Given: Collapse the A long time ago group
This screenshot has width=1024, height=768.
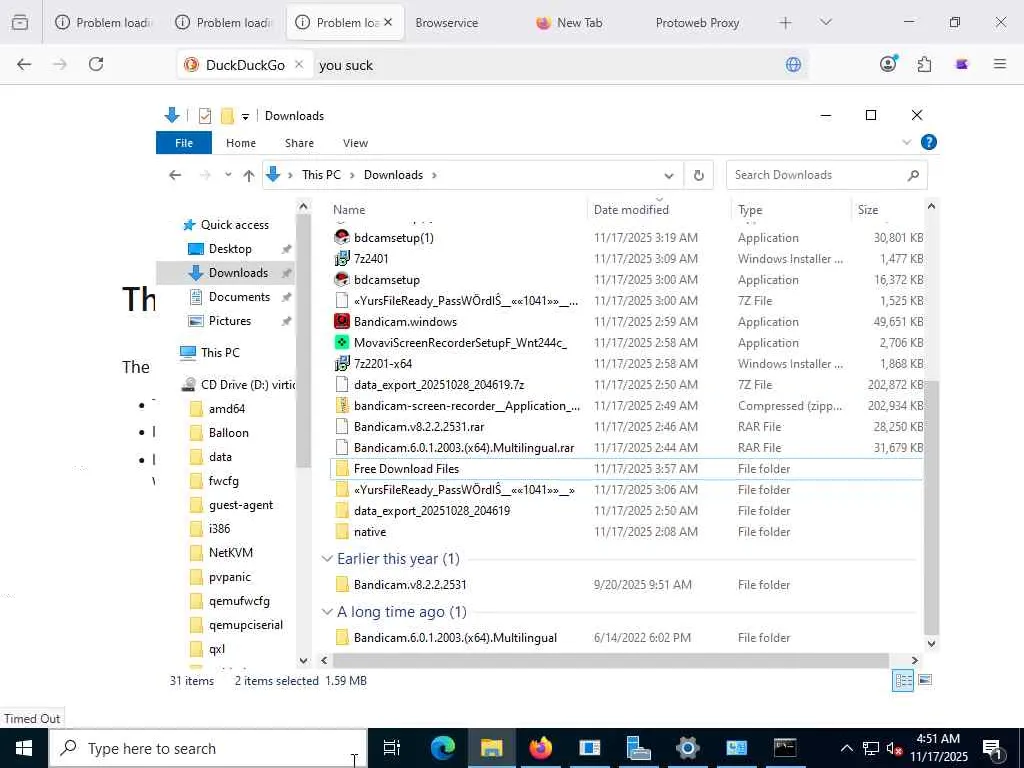Looking at the screenshot, I should [327, 612].
